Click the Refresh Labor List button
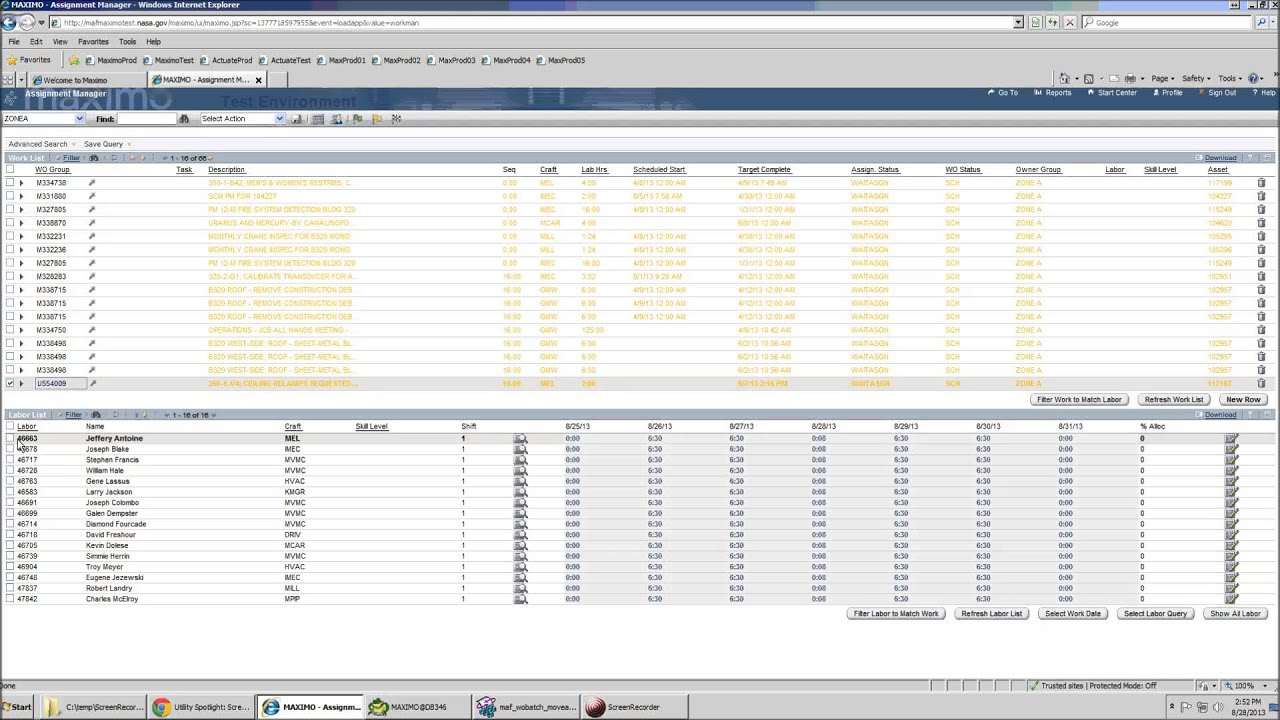 (990, 614)
